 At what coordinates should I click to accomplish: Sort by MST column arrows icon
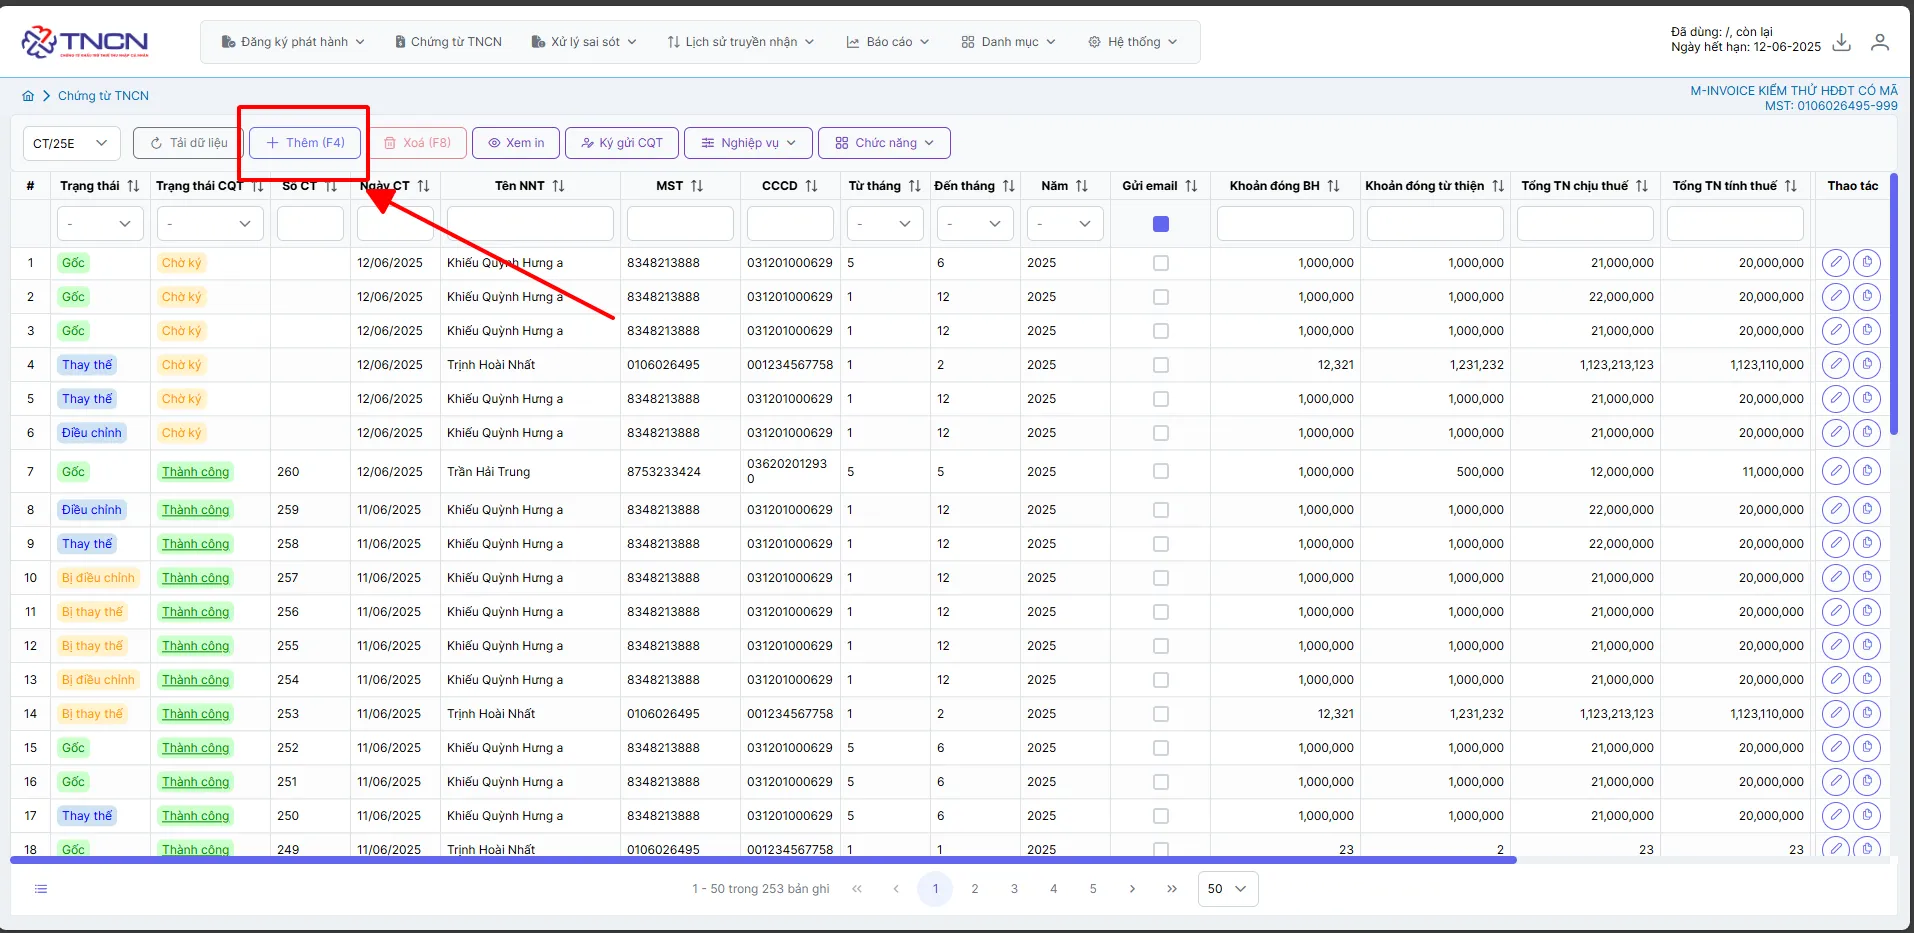[697, 186]
